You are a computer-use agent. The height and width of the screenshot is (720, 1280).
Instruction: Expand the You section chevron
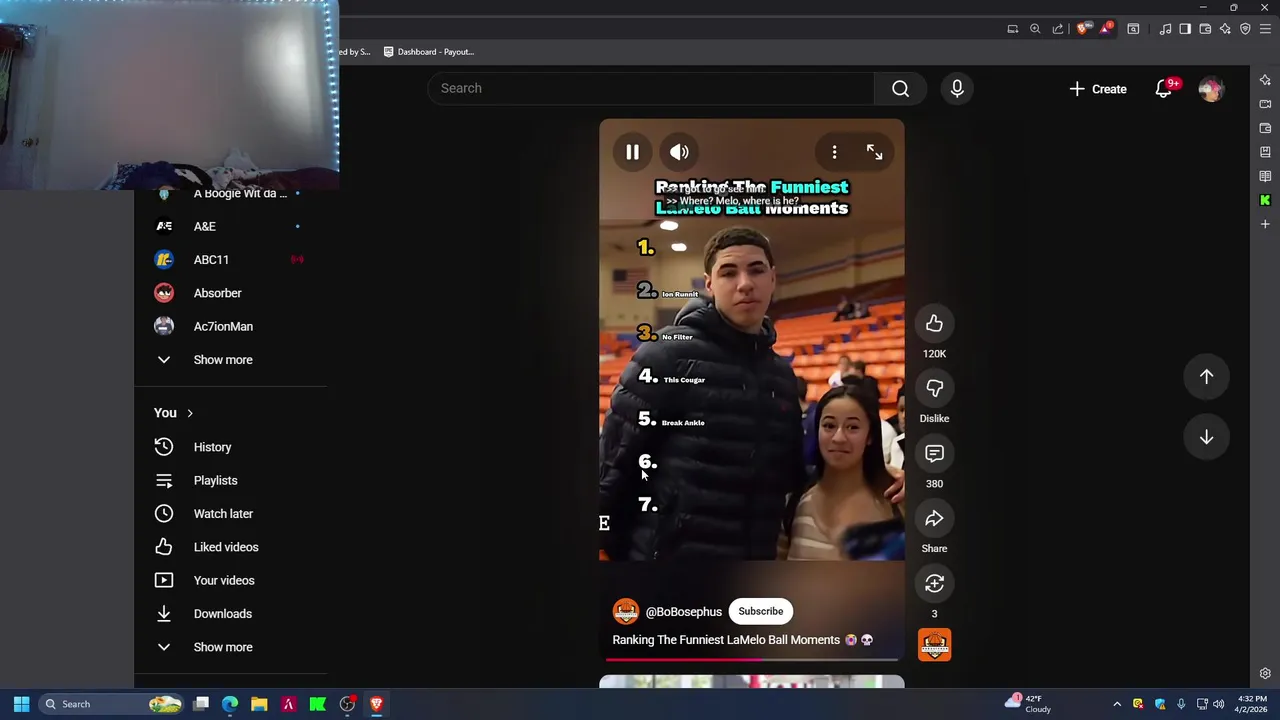[189, 413]
